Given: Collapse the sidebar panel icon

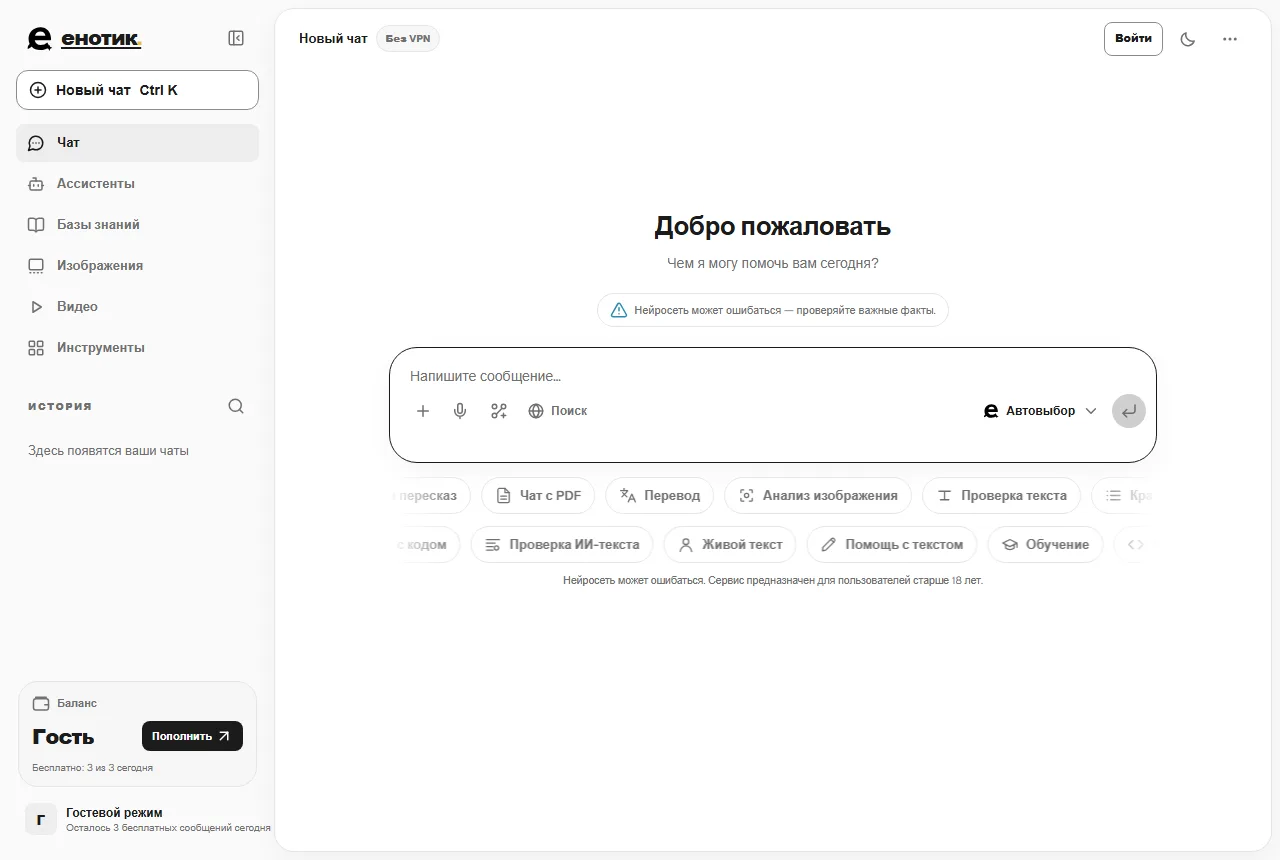Looking at the screenshot, I should 236,38.
